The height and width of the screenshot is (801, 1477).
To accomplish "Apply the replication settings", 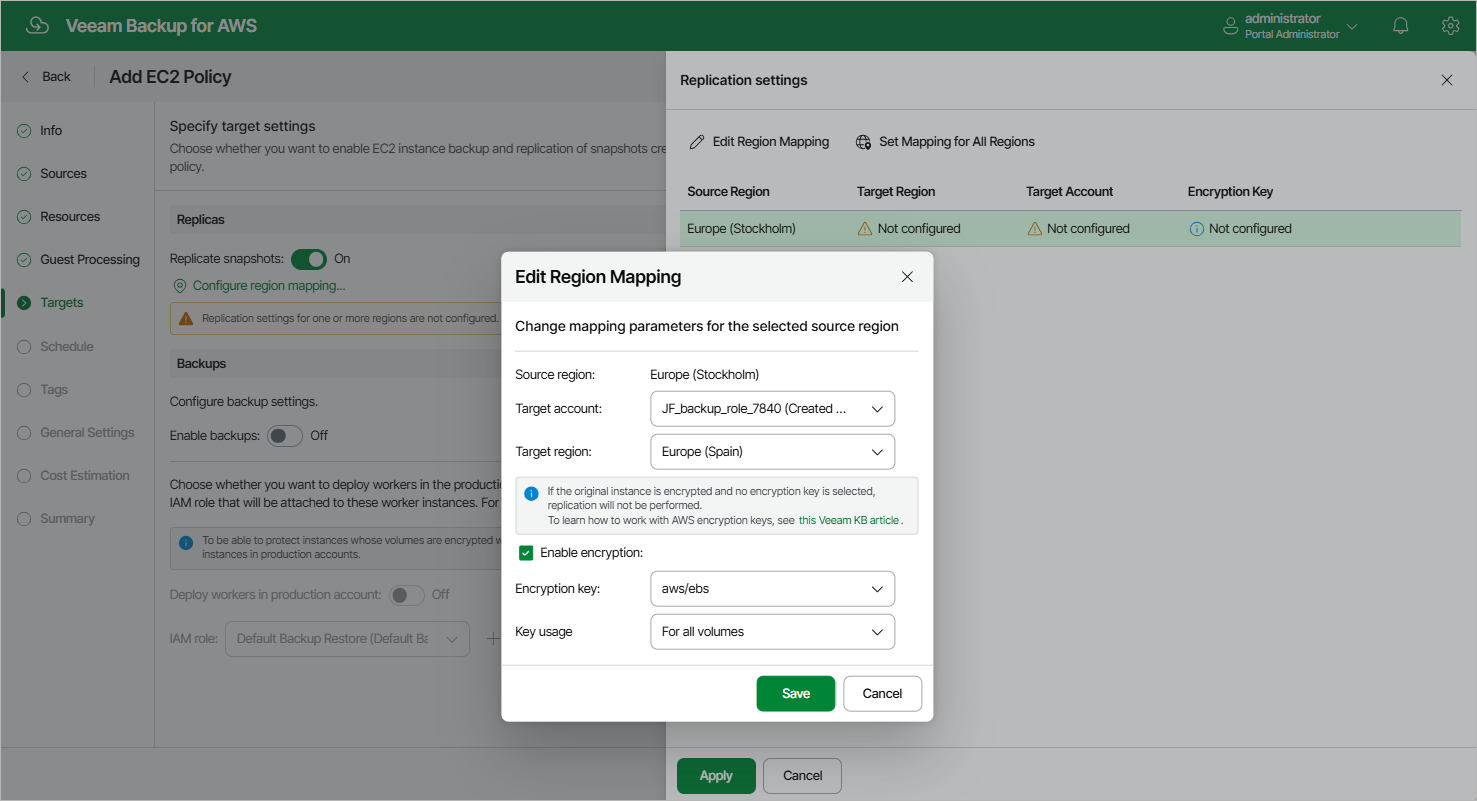I will point(716,776).
